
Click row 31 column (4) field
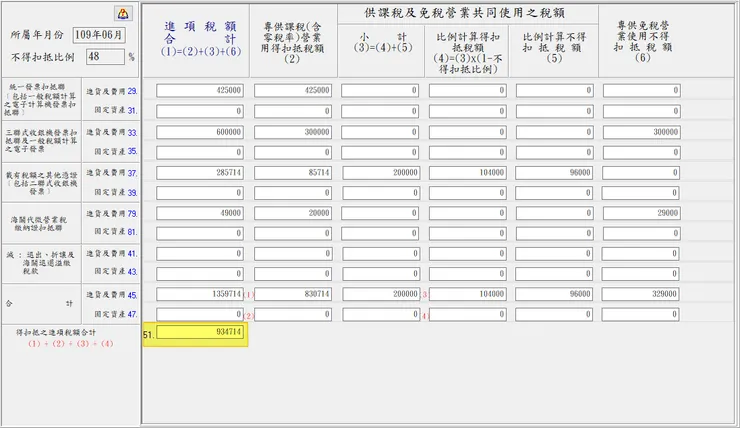click(x=467, y=111)
